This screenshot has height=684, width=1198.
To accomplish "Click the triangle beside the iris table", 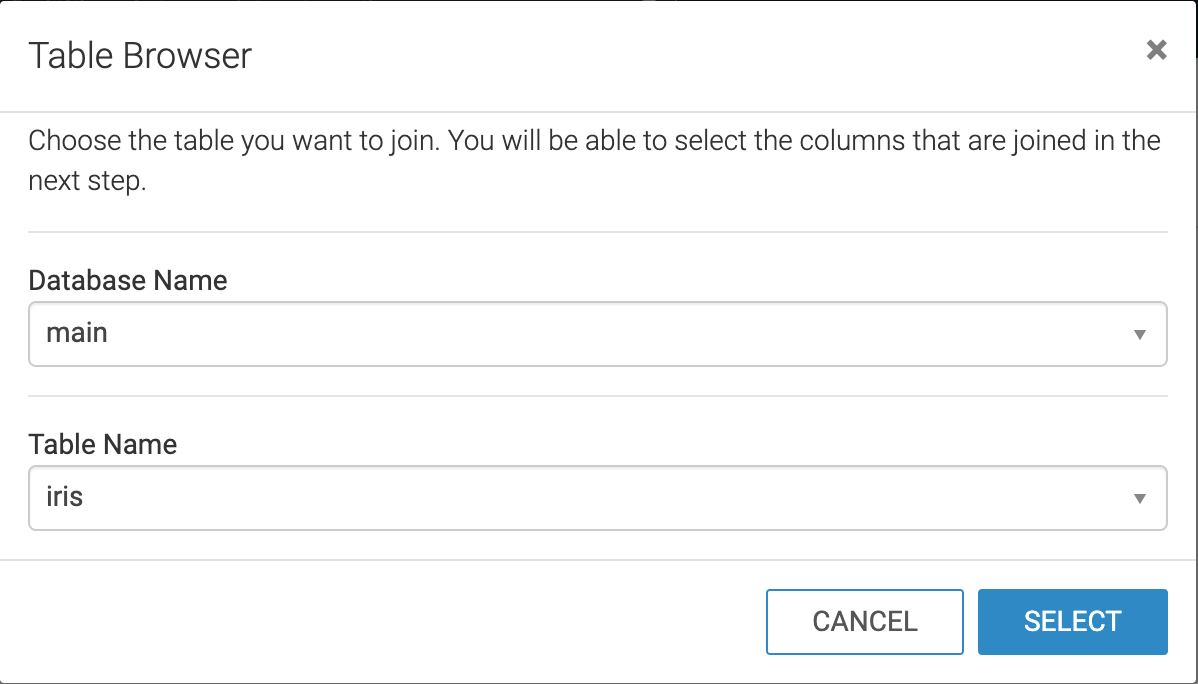I will click(1139, 499).
